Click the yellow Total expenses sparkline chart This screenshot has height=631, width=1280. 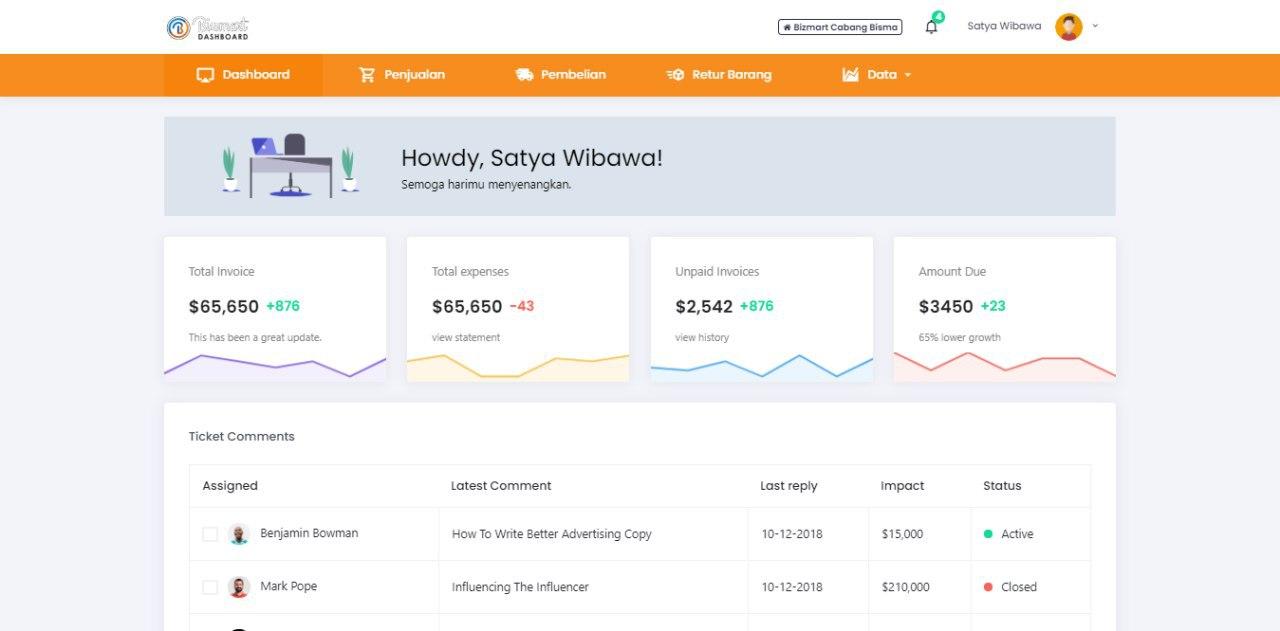[518, 367]
